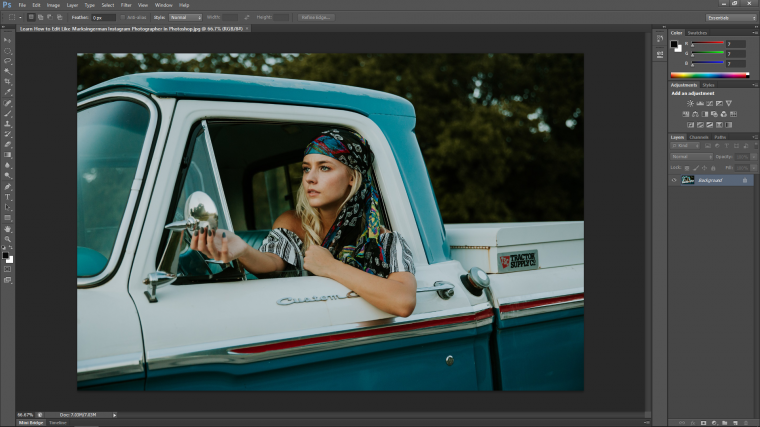760x427 pixels.
Task: Select the Path Selection tool
Action: pyautogui.click(x=7, y=207)
